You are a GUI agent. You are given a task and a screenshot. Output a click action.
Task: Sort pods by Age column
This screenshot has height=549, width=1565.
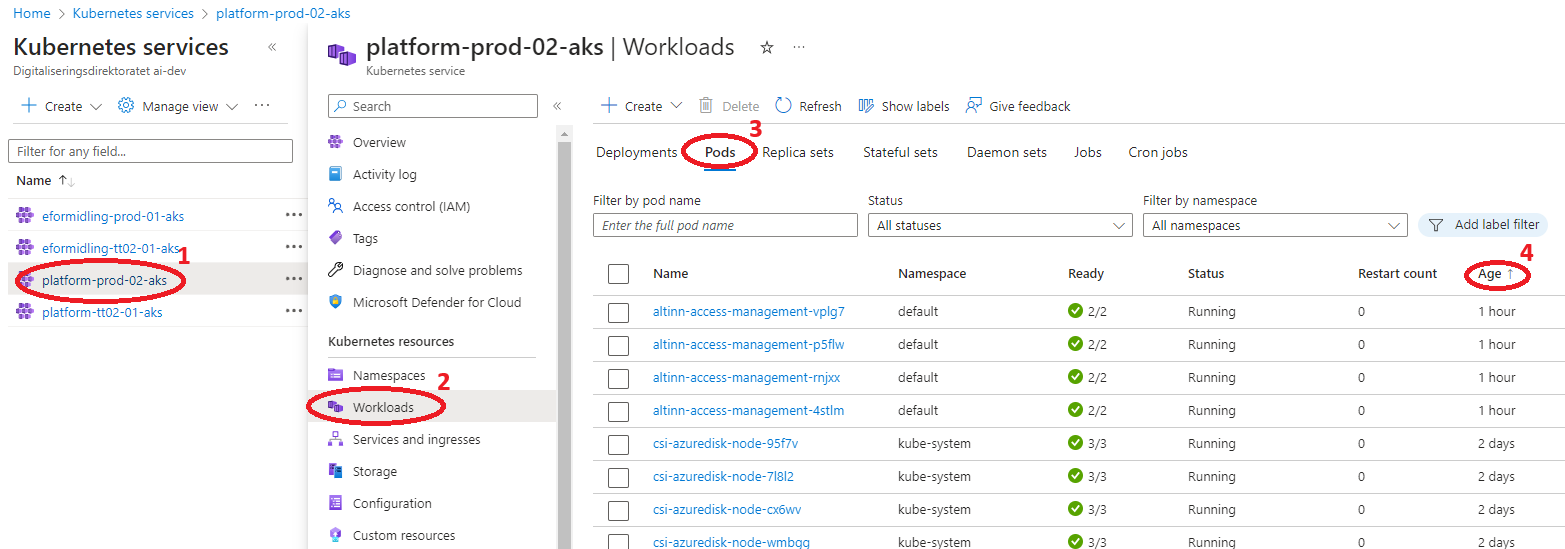pyautogui.click(x=1496, y=273)
